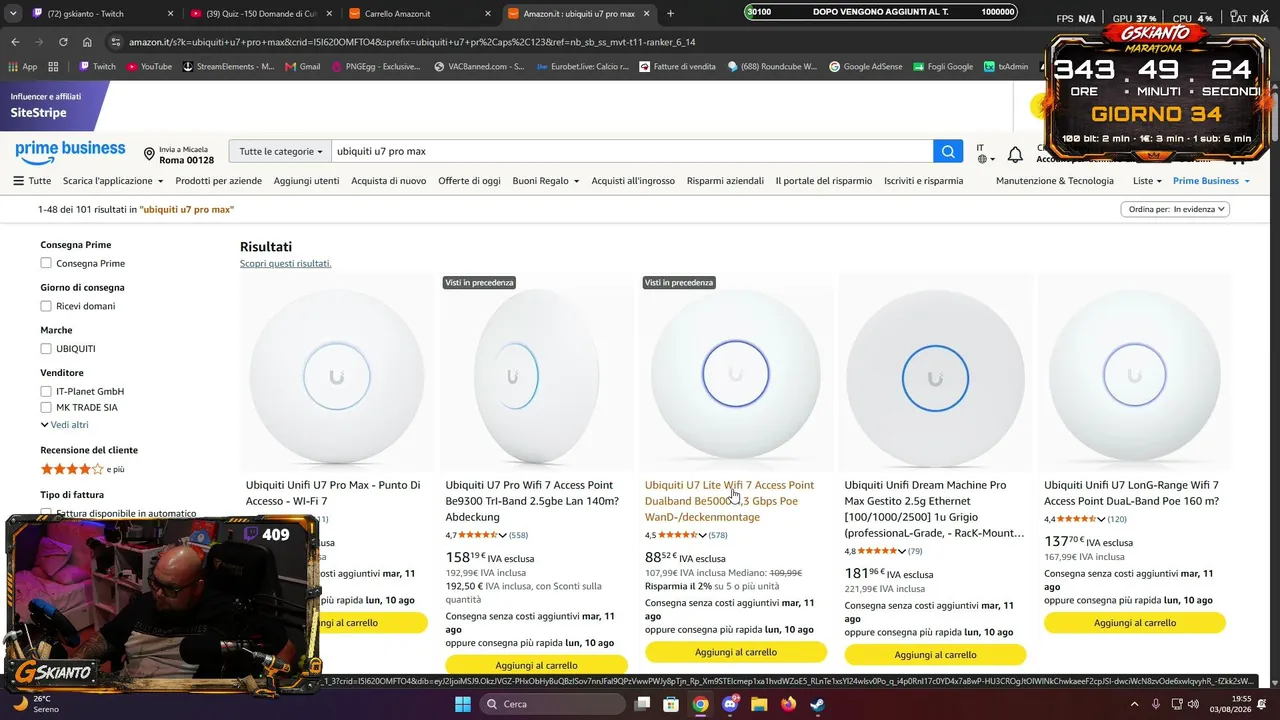Viewport: 1280px width, 720px height.
Task: Open Discord from the taskbar
Action: [x=730, y=704]
